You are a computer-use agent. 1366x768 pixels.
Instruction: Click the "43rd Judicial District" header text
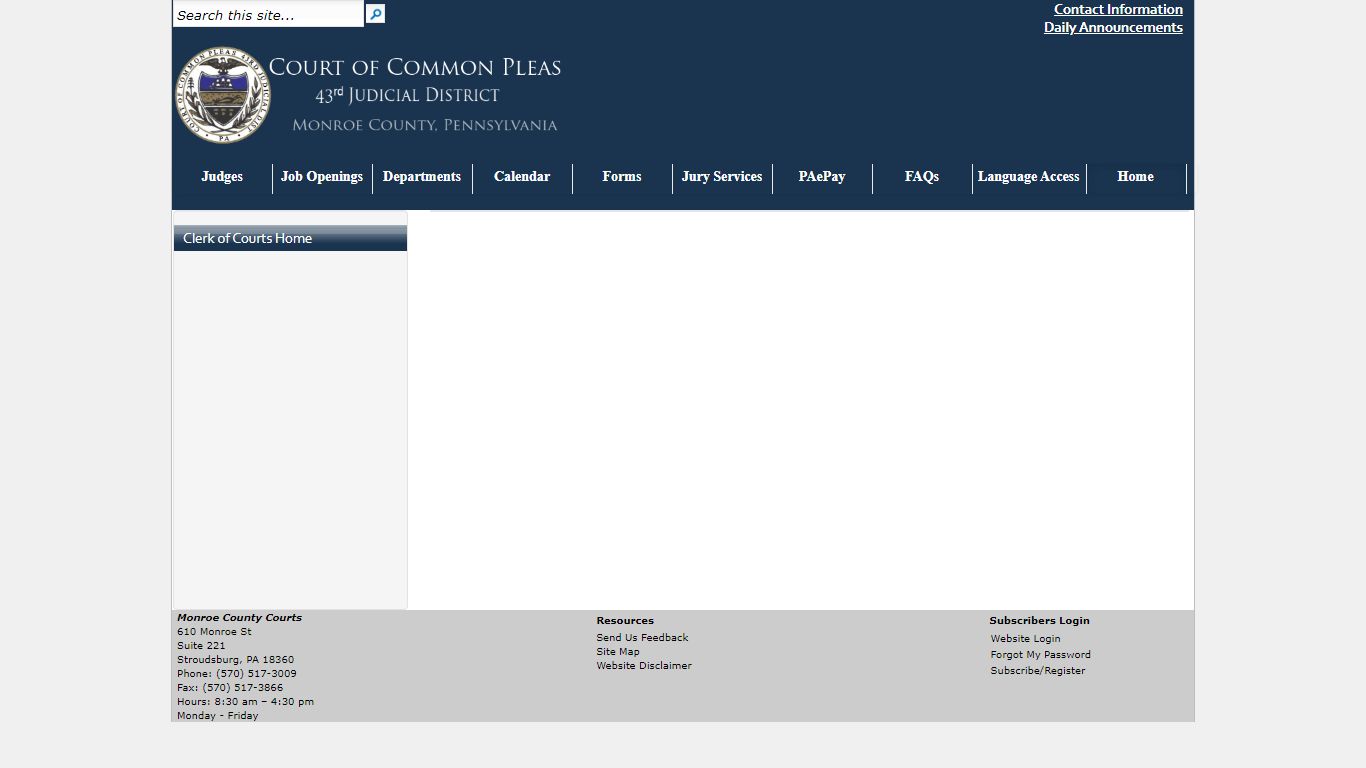pos(408,95)
